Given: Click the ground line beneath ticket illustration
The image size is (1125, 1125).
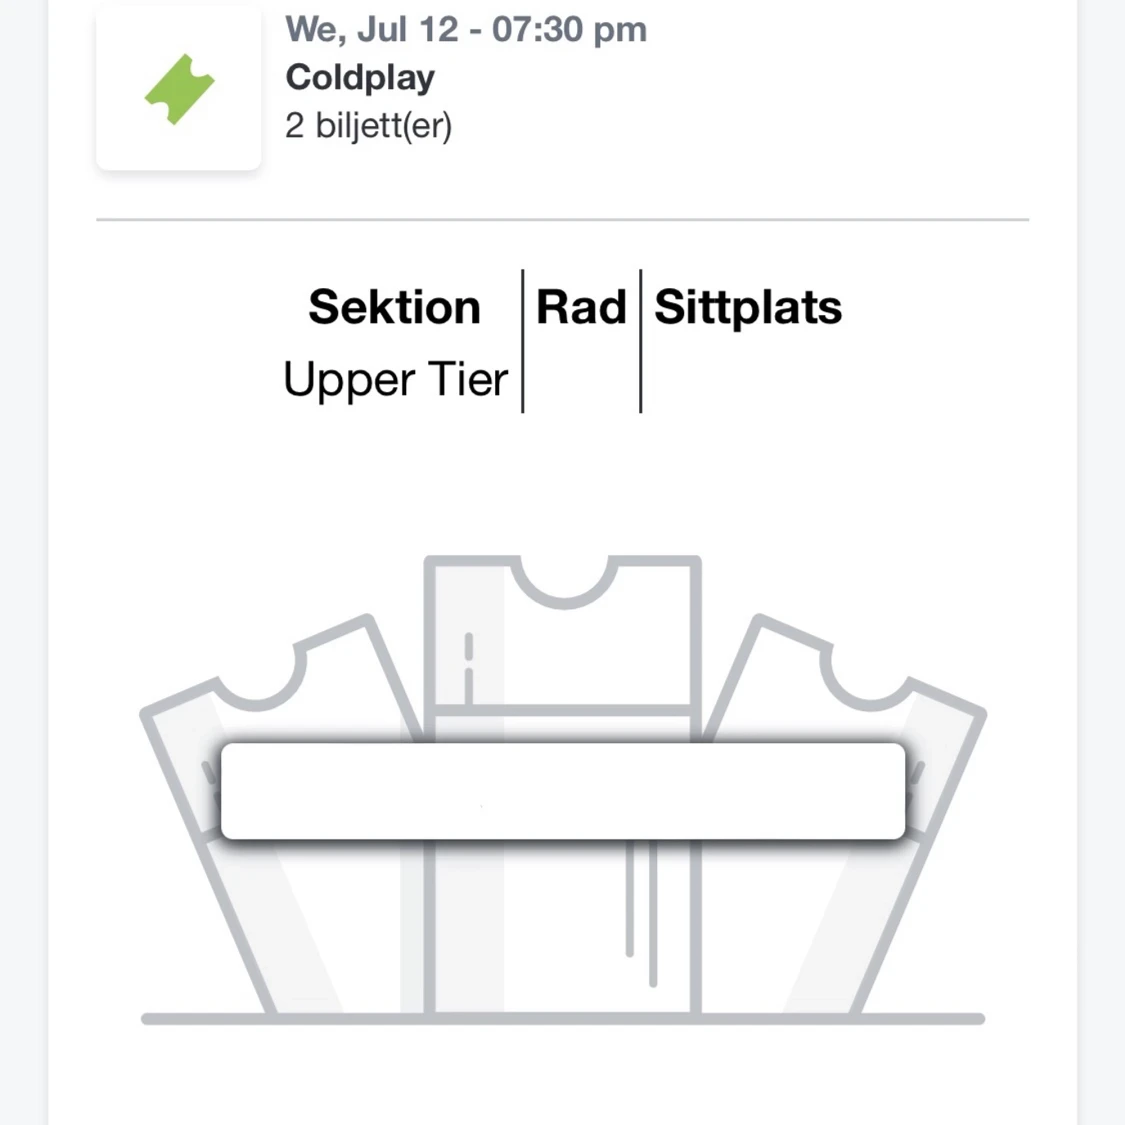Looking at the screenshot, I should 562,1019.
